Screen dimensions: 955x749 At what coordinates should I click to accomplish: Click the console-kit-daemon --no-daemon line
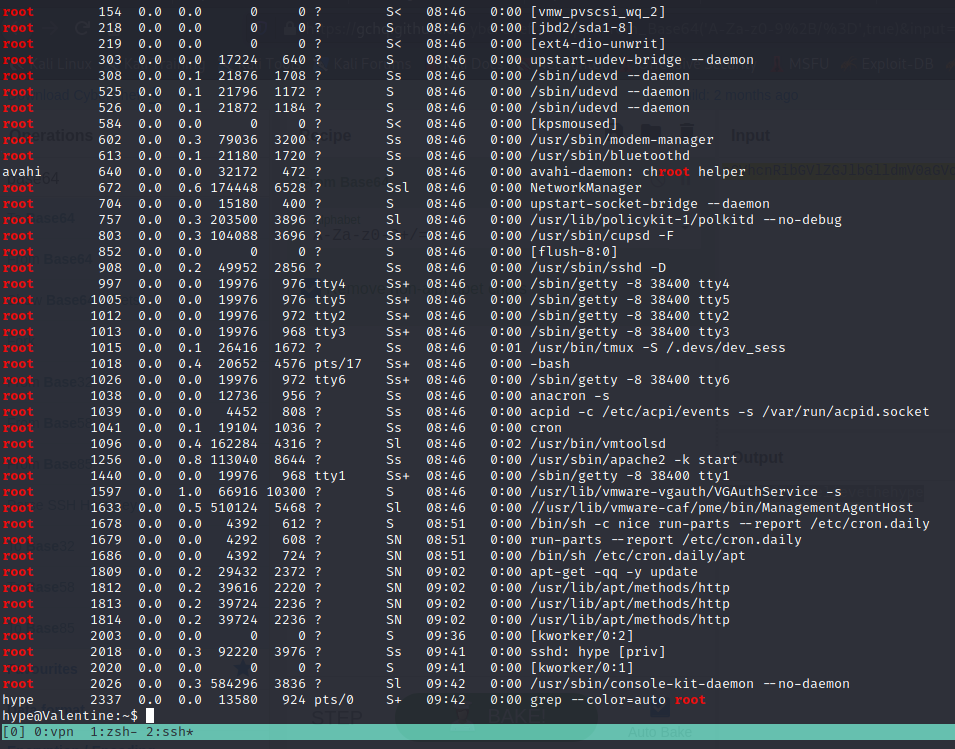tap(689, 684)
